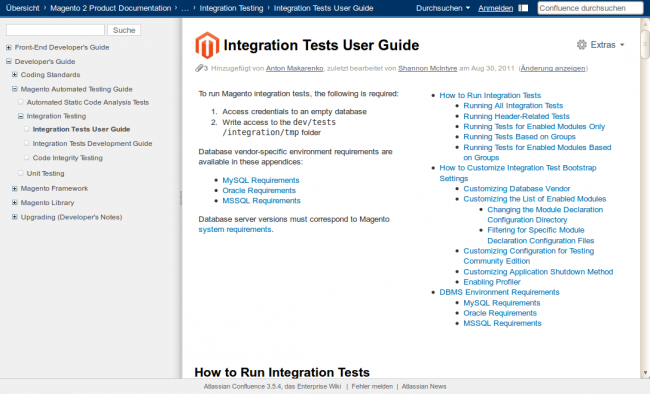Click Integration Tests User Guide breadcrumb

pyautogui.click(x=323, y=8)
